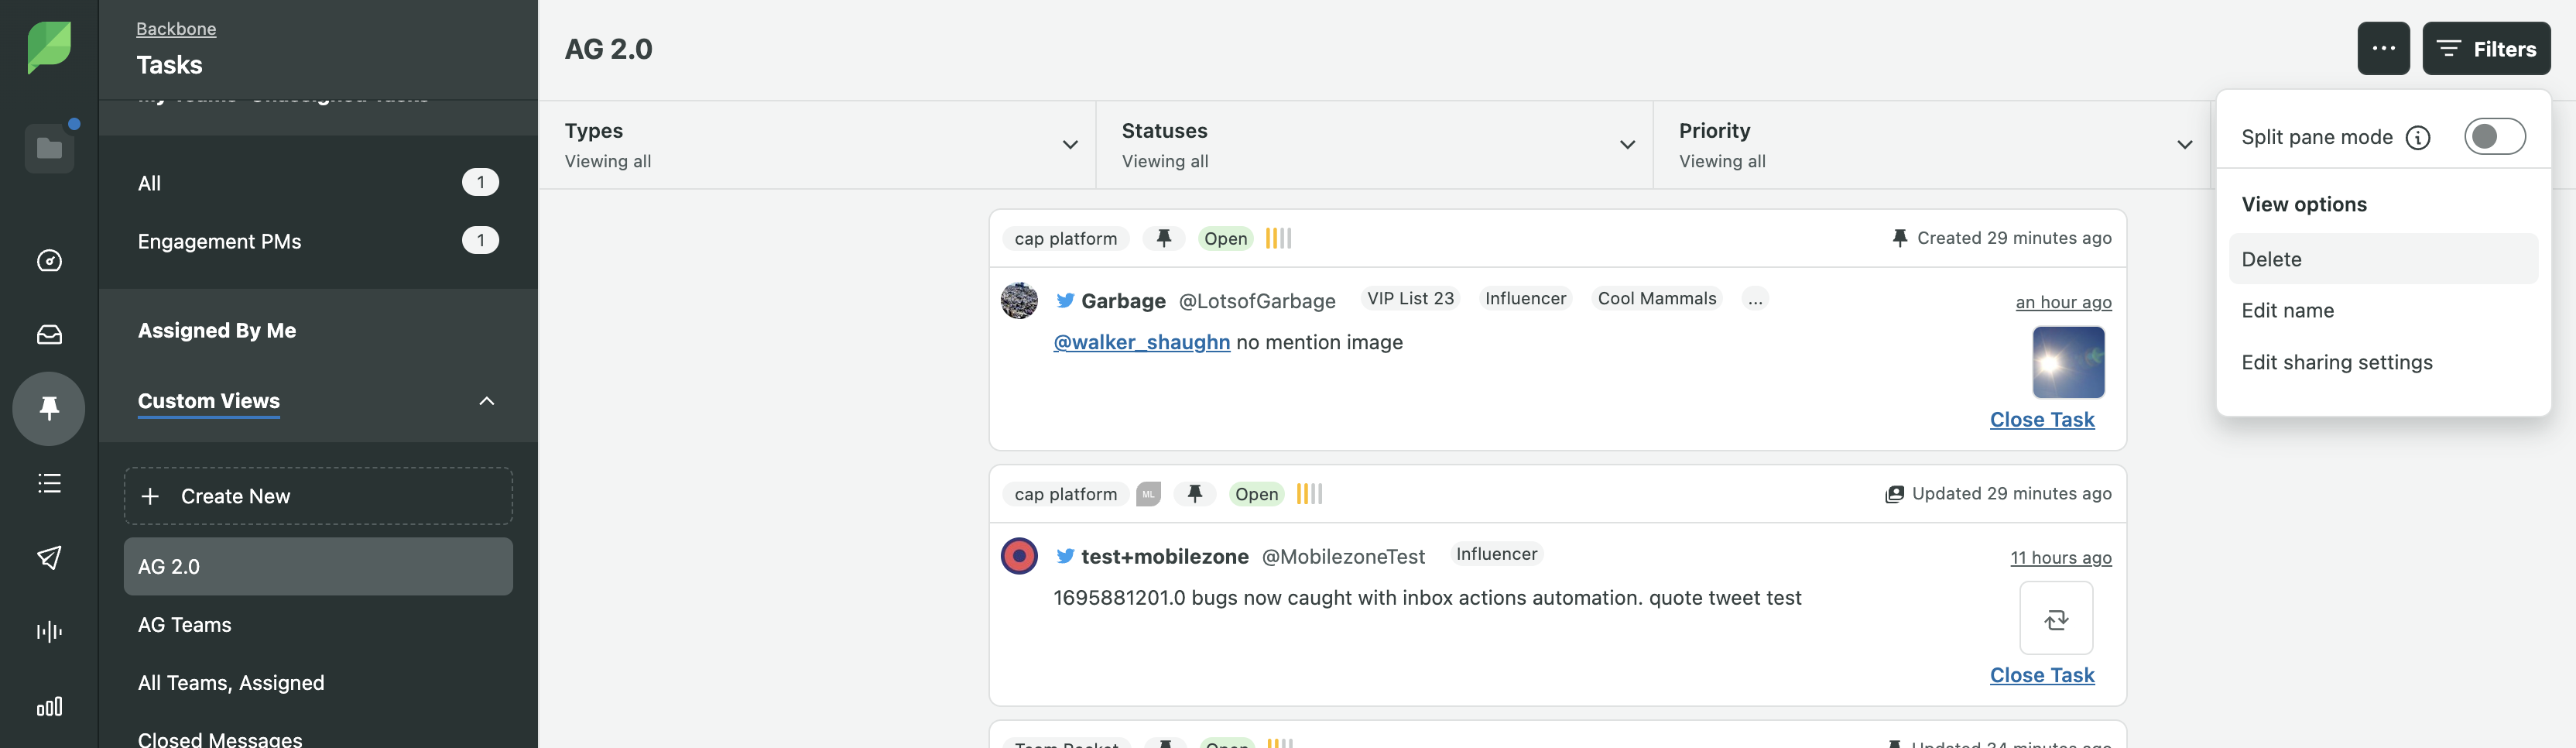
Task: Open the Smart Inbox tray icon
Action: (49, 335)
